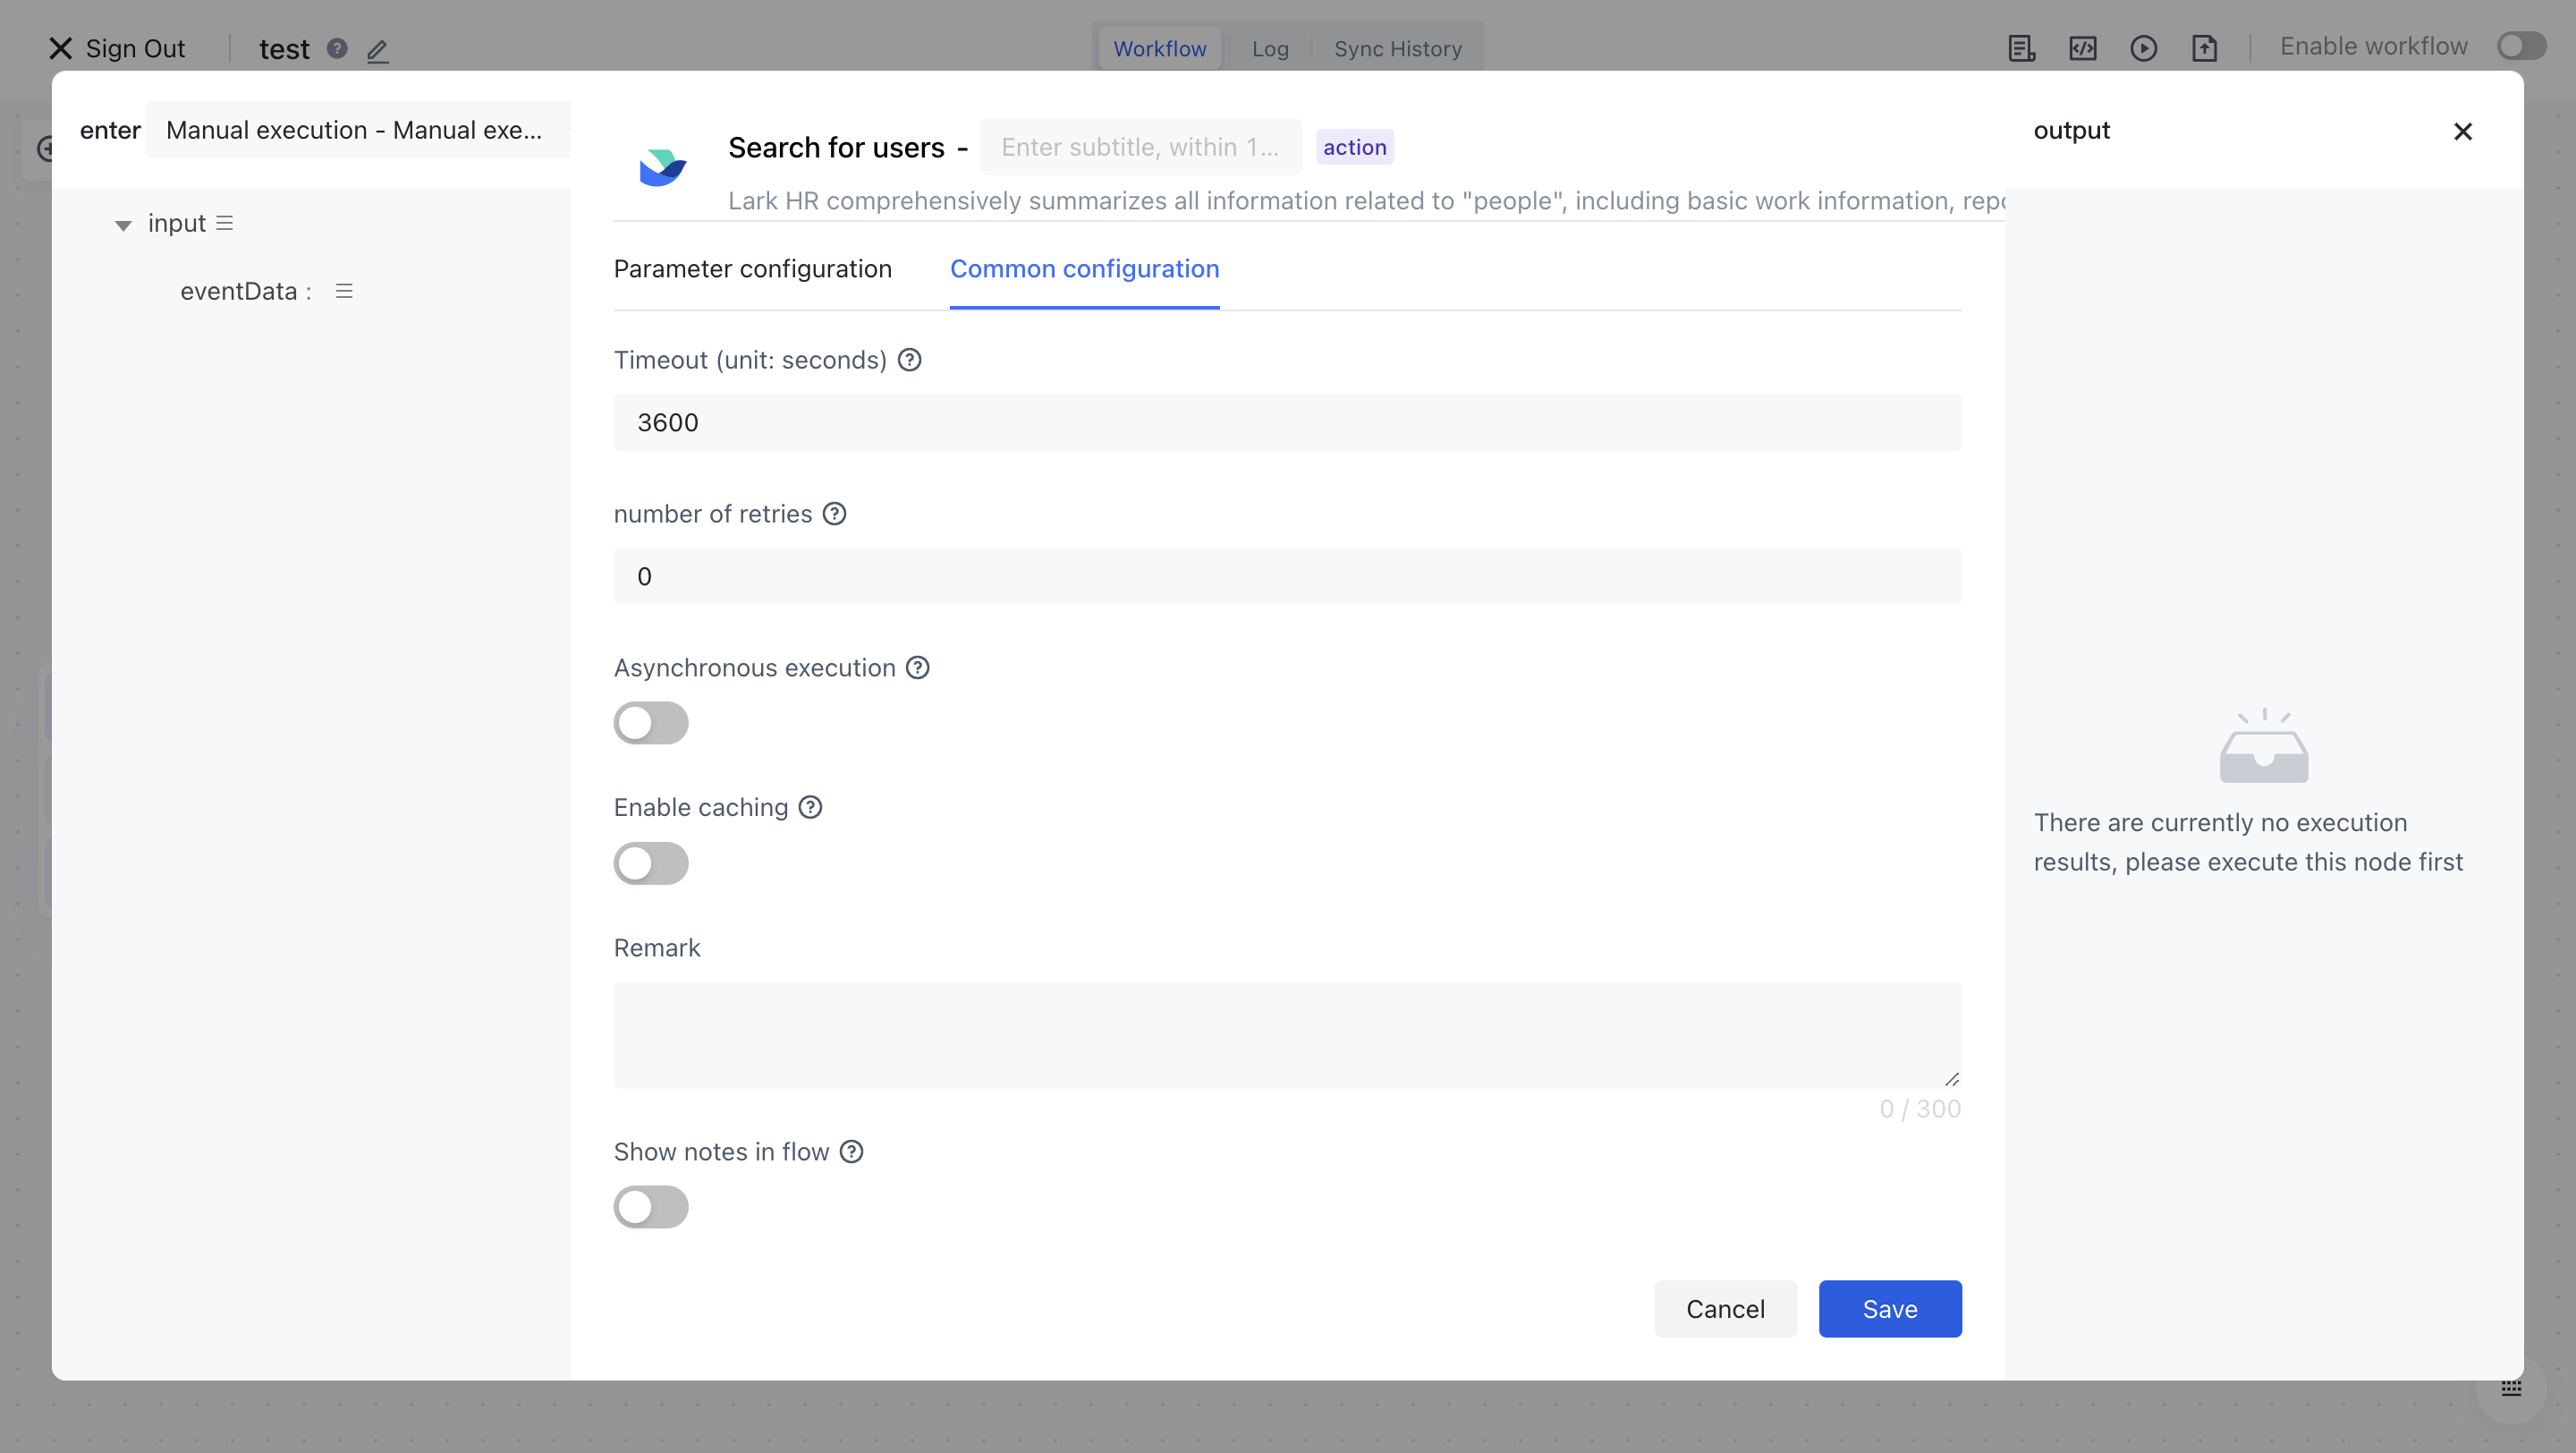This screenshot has height=1453, width=2576.
Task: Click the list menu icon beside eventData
Action: pyautogui.click(x=344, y=291)
